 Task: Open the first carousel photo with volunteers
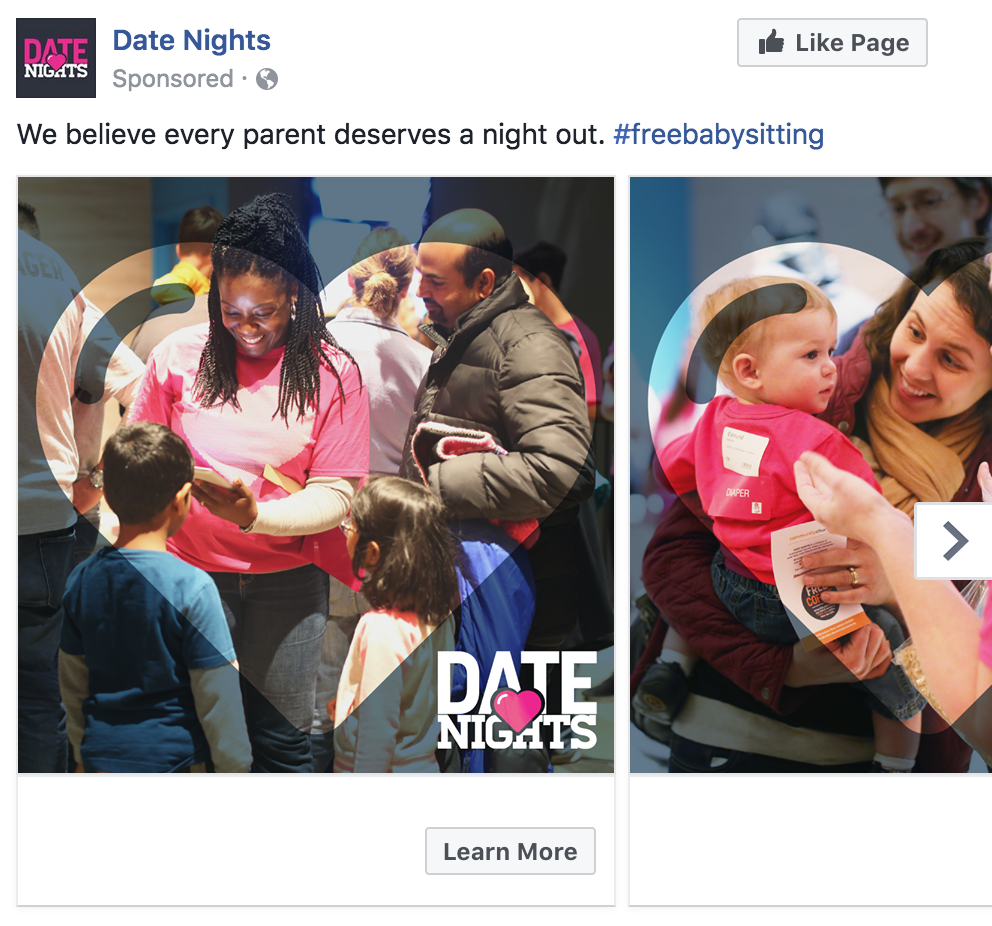click(316, 474)
